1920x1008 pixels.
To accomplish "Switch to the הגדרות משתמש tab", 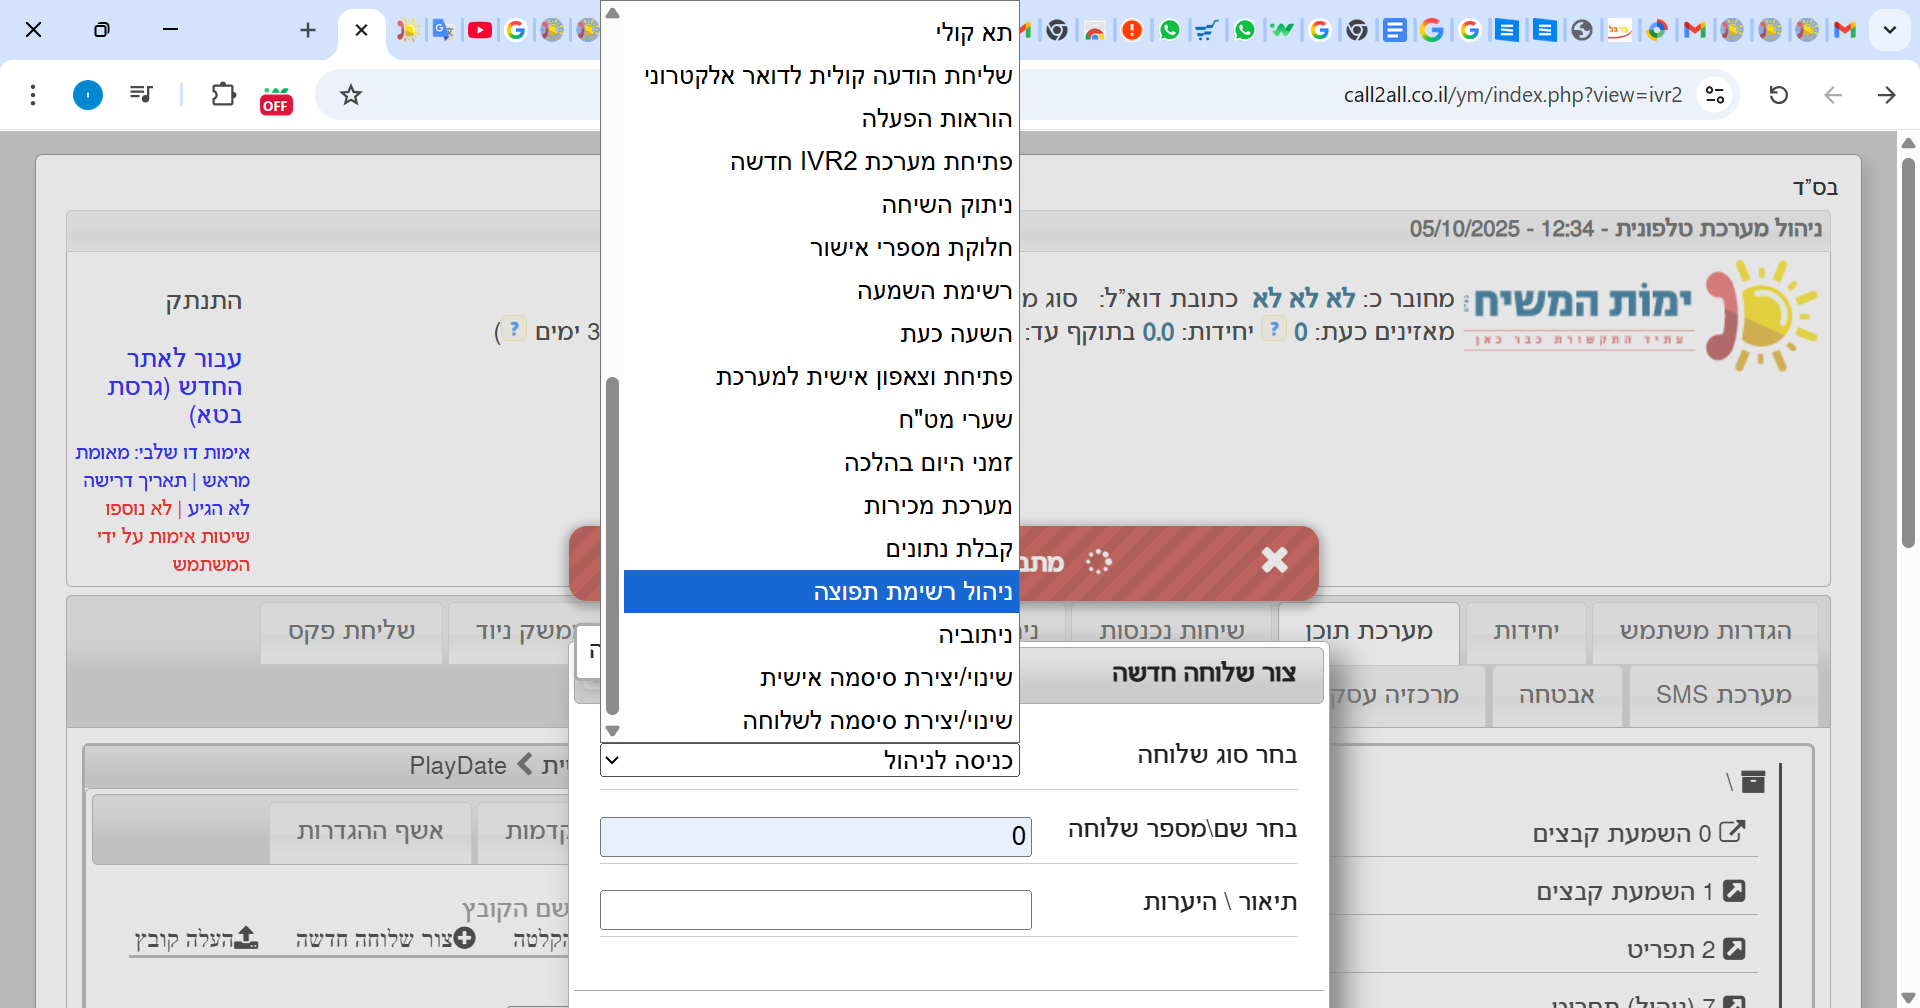I will coord(1705,631).
